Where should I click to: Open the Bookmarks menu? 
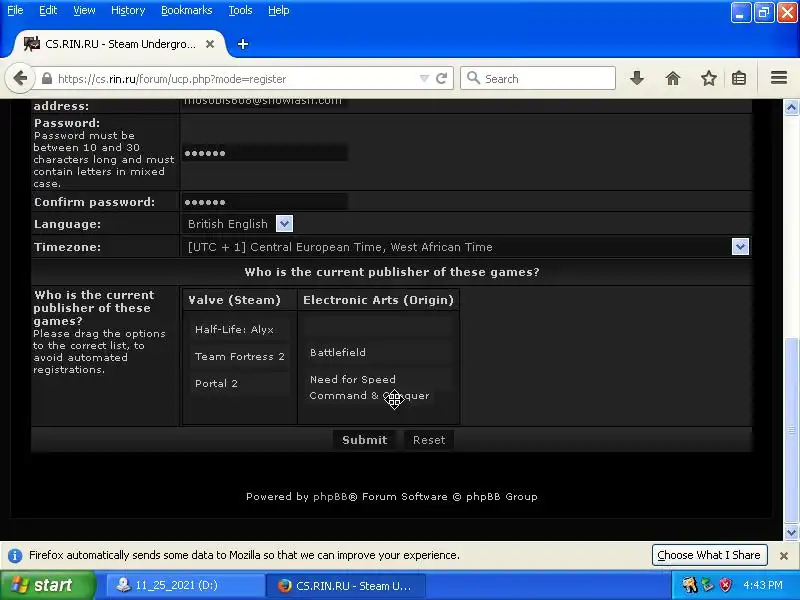pyautogui.click(x=187, y=10)
